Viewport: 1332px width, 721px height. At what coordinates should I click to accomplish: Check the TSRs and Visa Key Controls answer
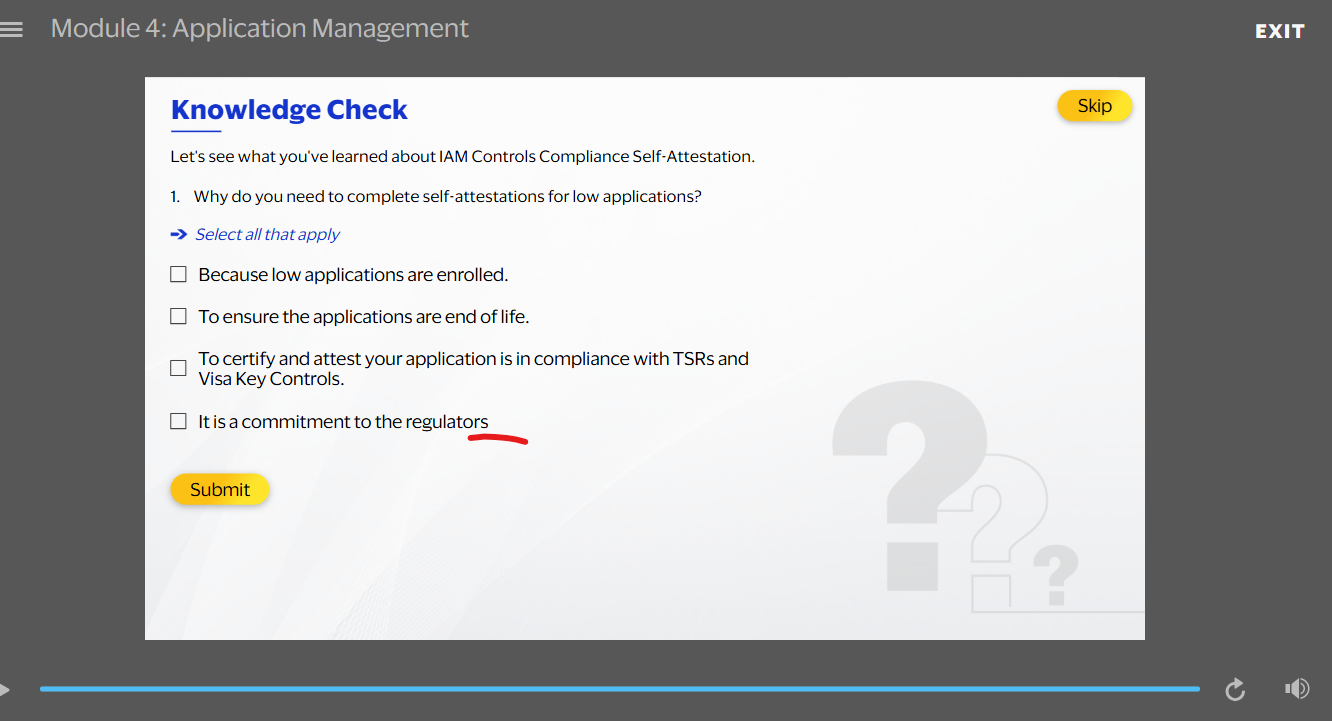[x=178, y=367]
